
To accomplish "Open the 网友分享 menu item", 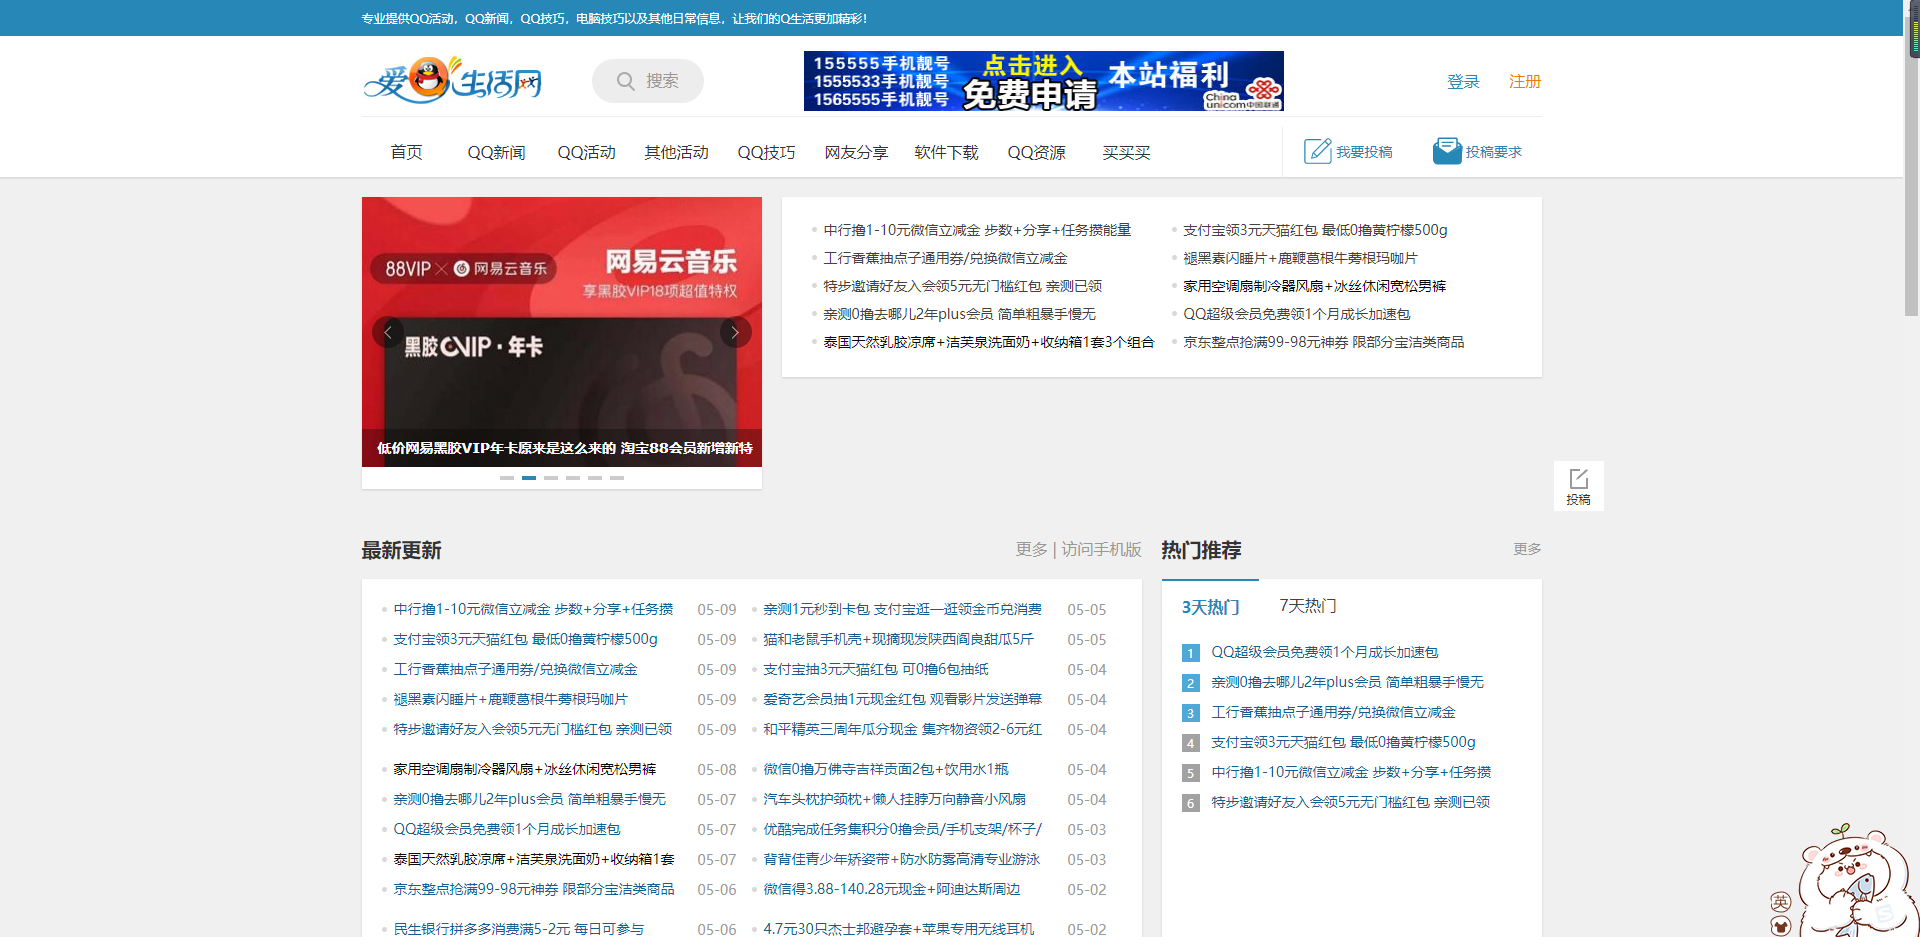I will coord(856,152).
